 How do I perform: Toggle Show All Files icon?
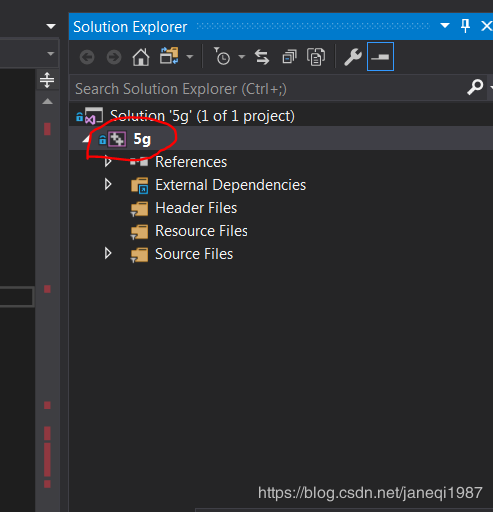click(x=316, y=57)
